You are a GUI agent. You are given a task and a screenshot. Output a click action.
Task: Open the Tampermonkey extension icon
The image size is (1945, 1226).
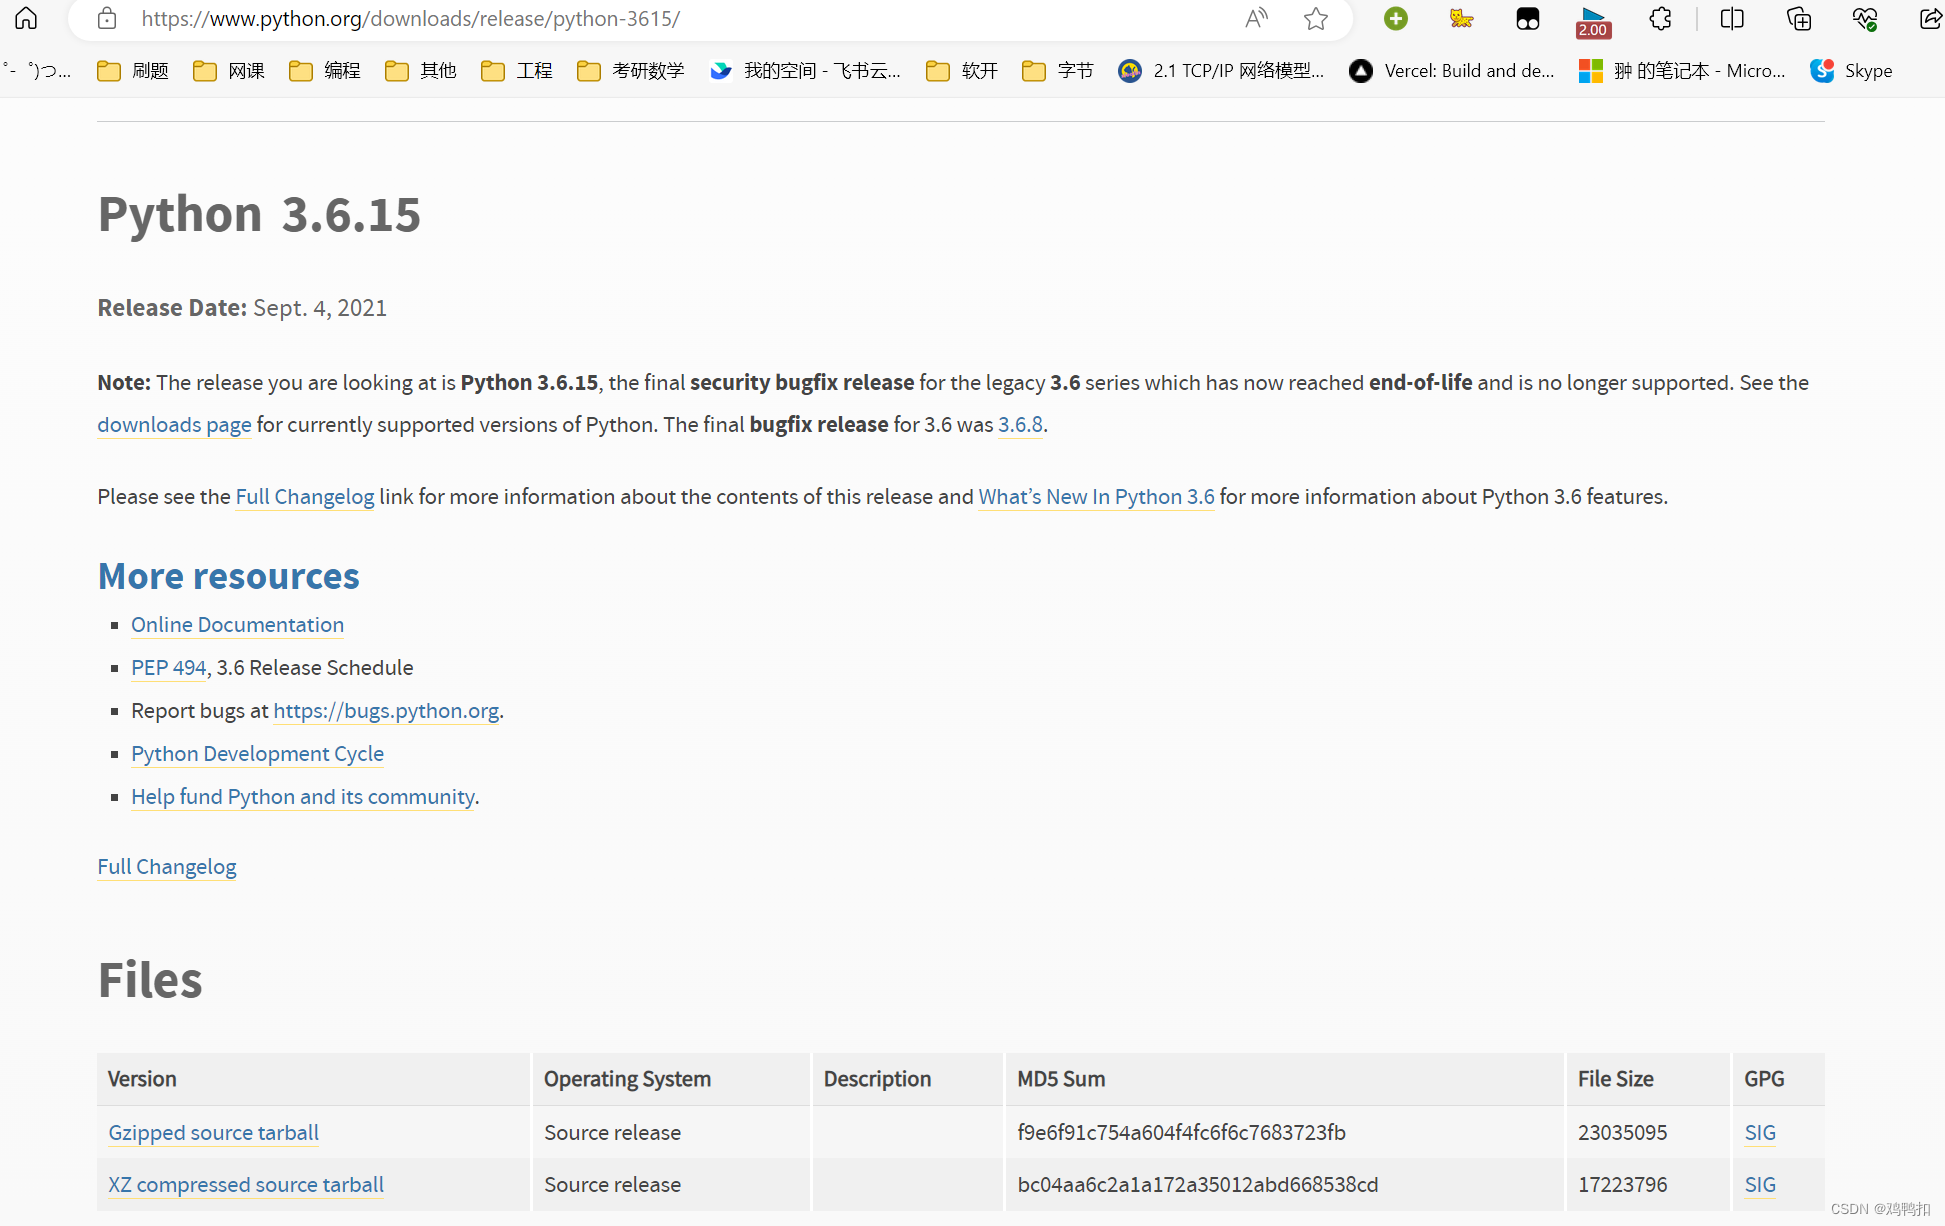(x=1527, y=18)
